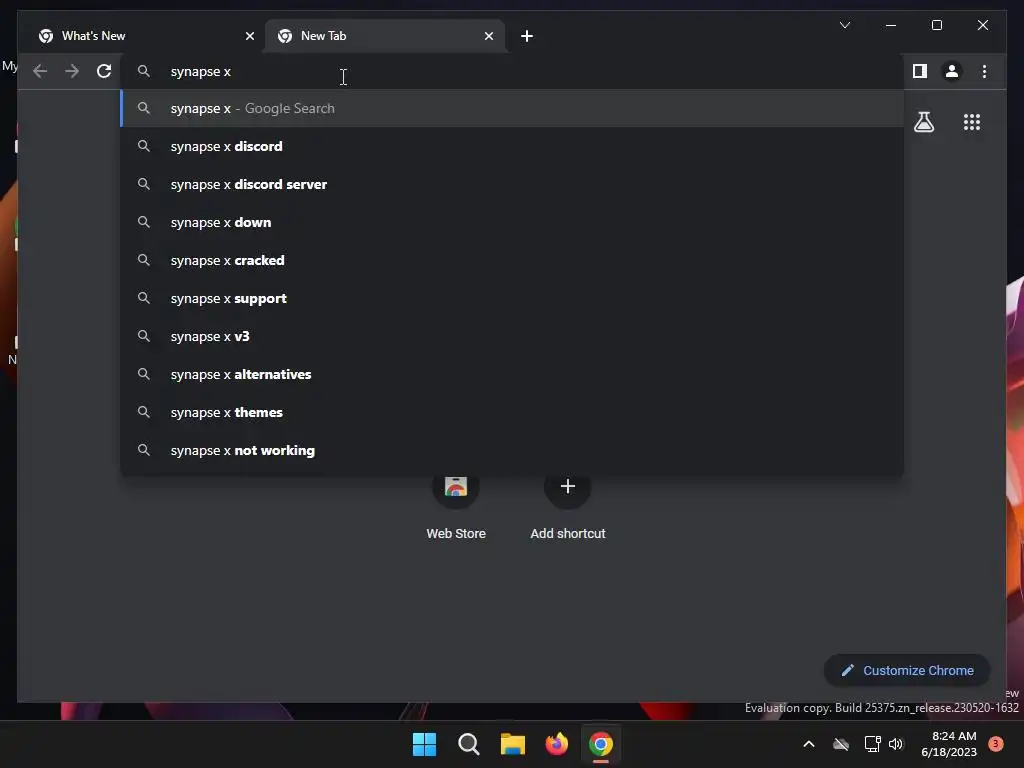
Task: Switch to the New Tab tab
Action: [x=385, y=36]
